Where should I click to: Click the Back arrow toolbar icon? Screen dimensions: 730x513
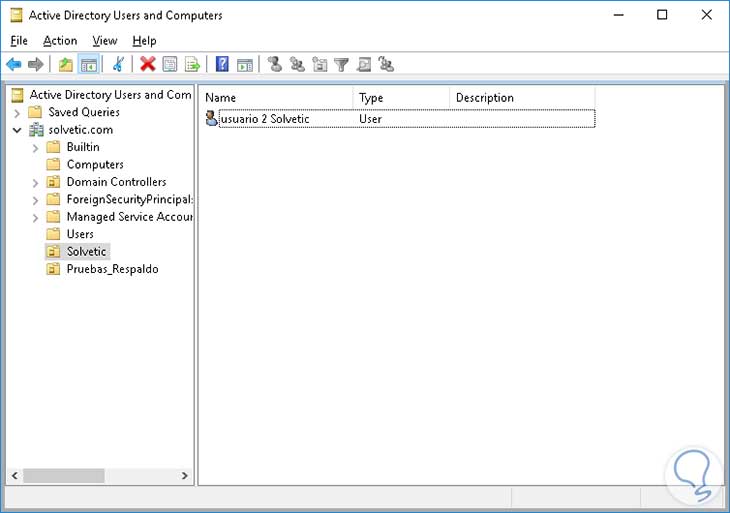[x=14, y=64]
